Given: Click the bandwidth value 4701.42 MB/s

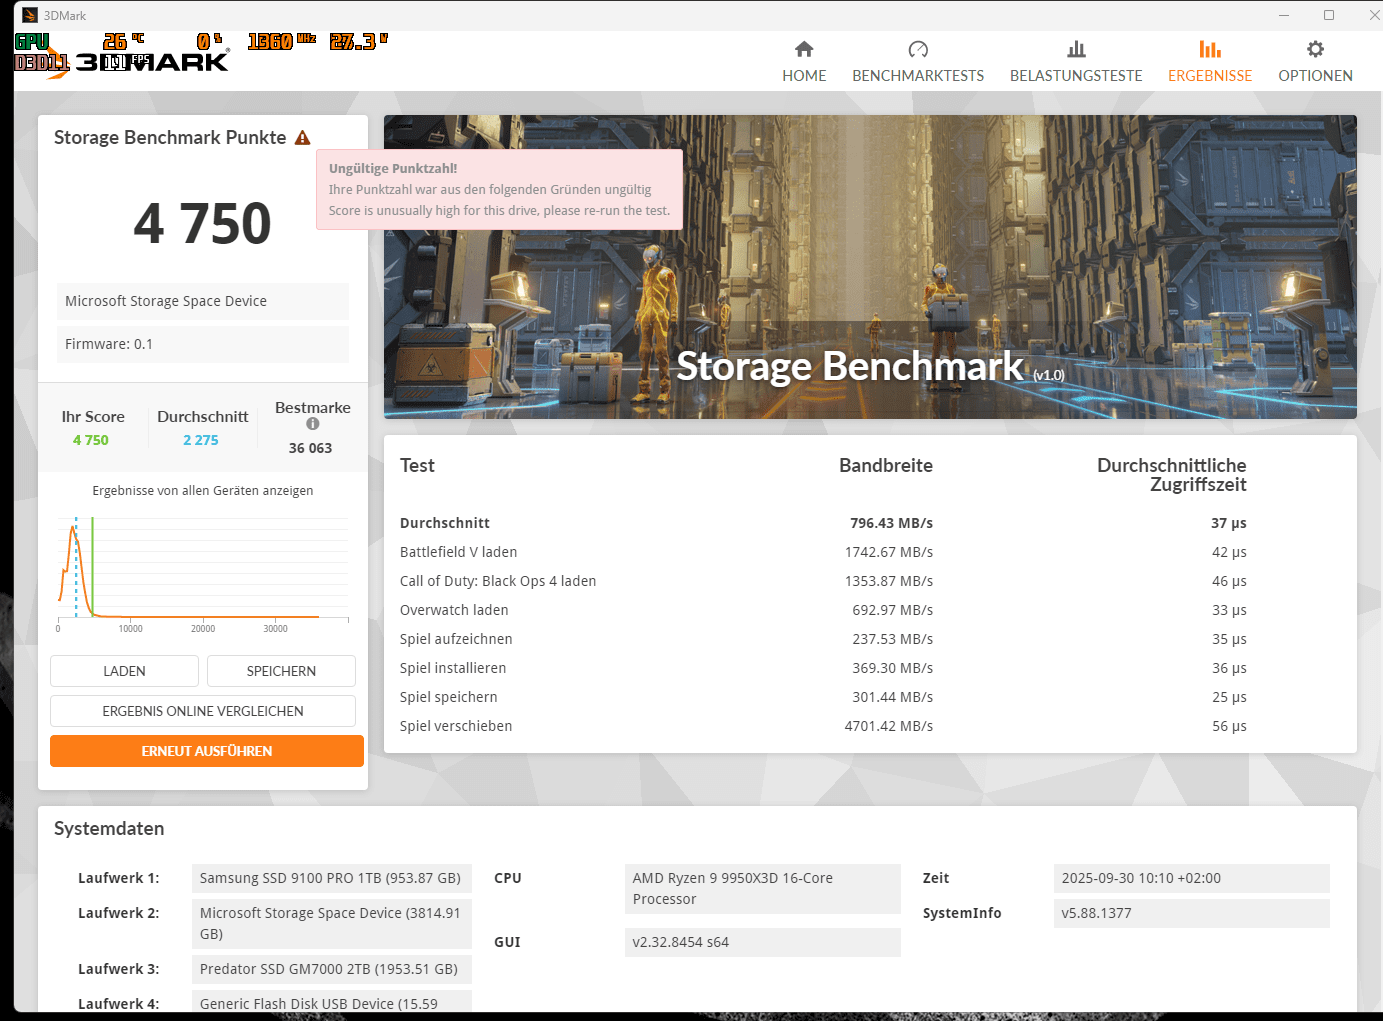Looking at the screenshot, I should [x=889, y=726].
